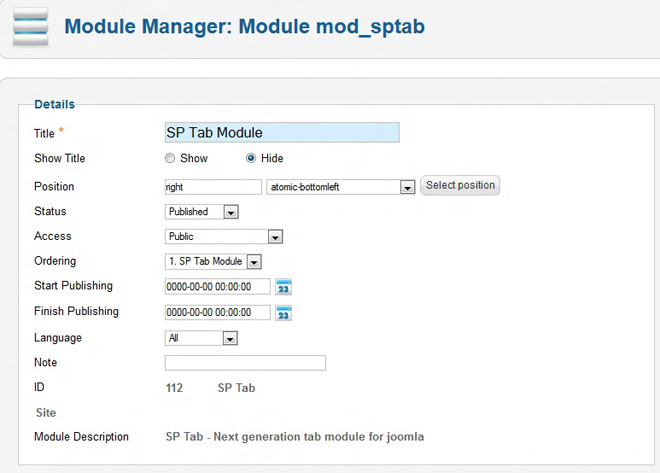Click the Position text input showing right
The width and height of the screenshot is (660, 473).
point(212,187)
